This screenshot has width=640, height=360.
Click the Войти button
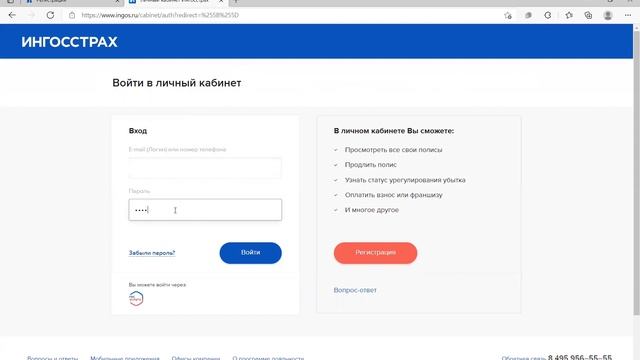point(251,253)
